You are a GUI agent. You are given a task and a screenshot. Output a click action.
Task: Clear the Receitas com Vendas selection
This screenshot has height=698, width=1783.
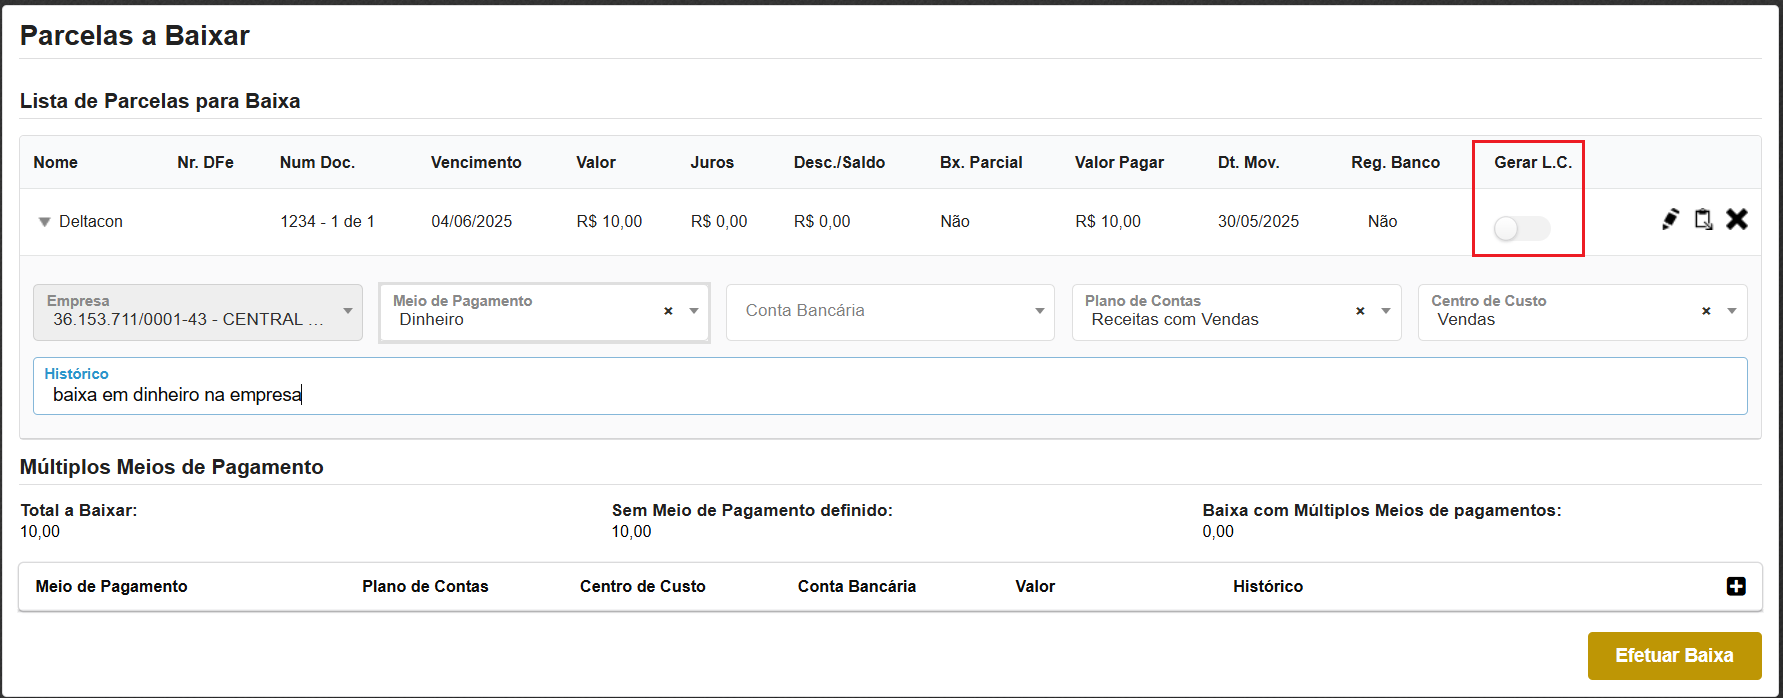(1360, 311)
